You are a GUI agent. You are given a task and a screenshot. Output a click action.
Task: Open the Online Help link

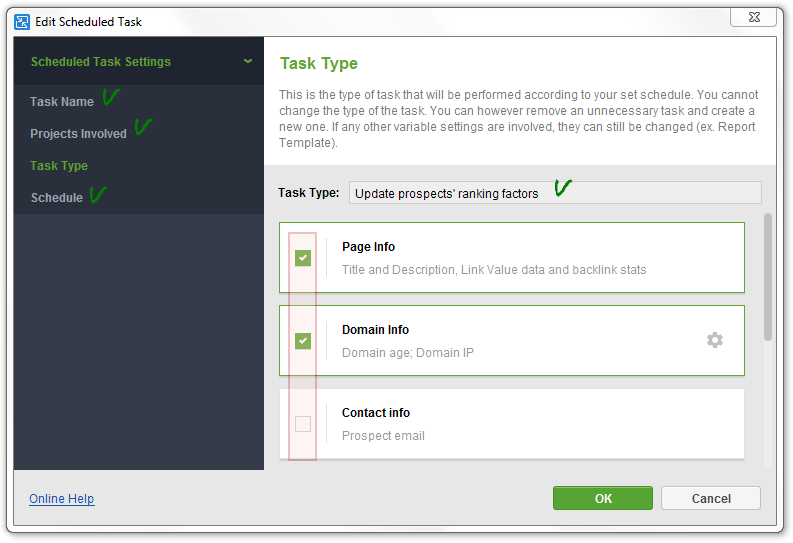click(62, 499)
